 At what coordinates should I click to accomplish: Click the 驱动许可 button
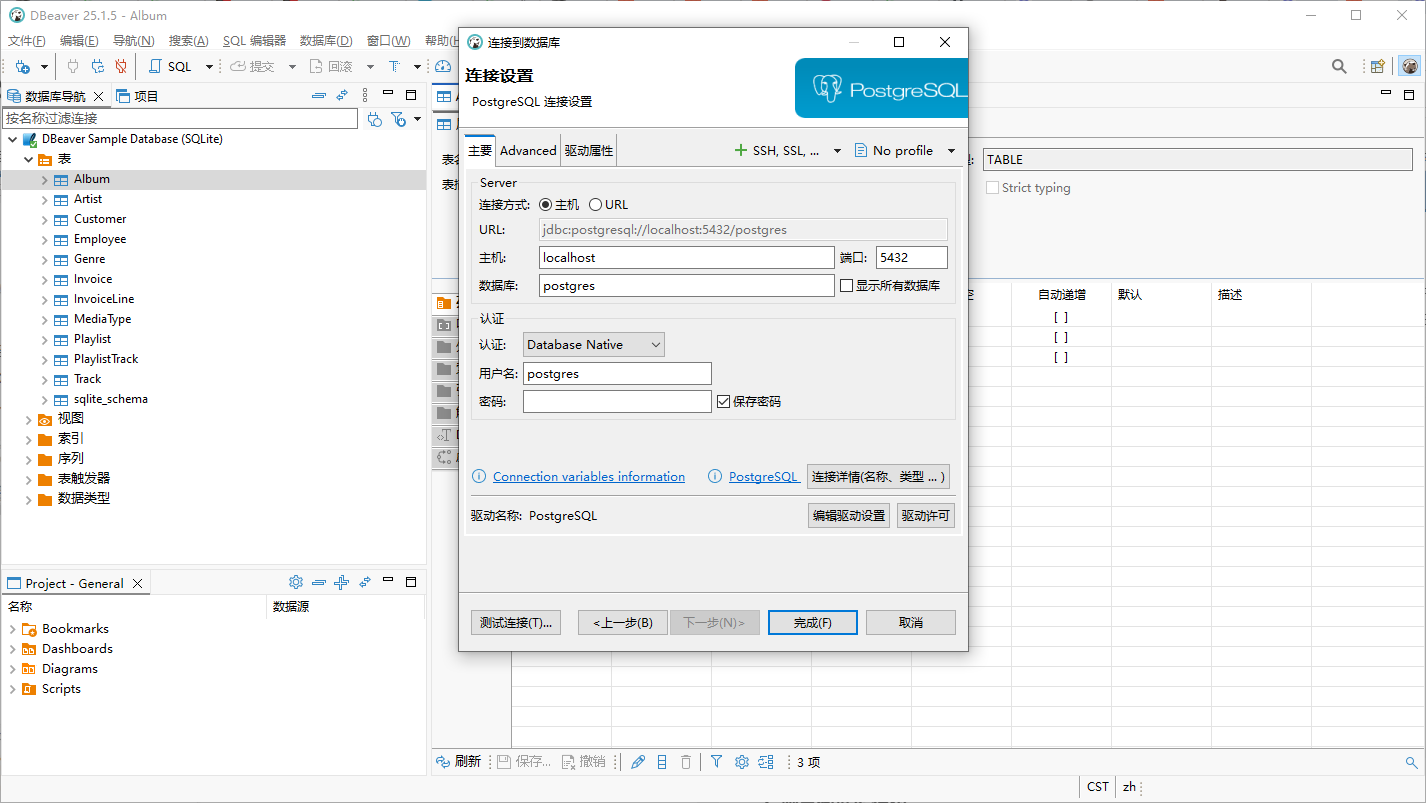(926, 516)
